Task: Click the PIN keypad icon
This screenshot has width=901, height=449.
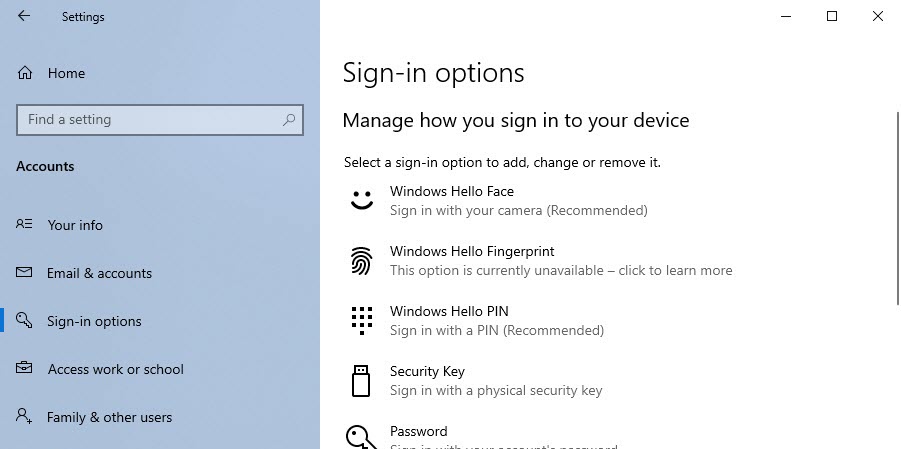Action: coord(362,321)
